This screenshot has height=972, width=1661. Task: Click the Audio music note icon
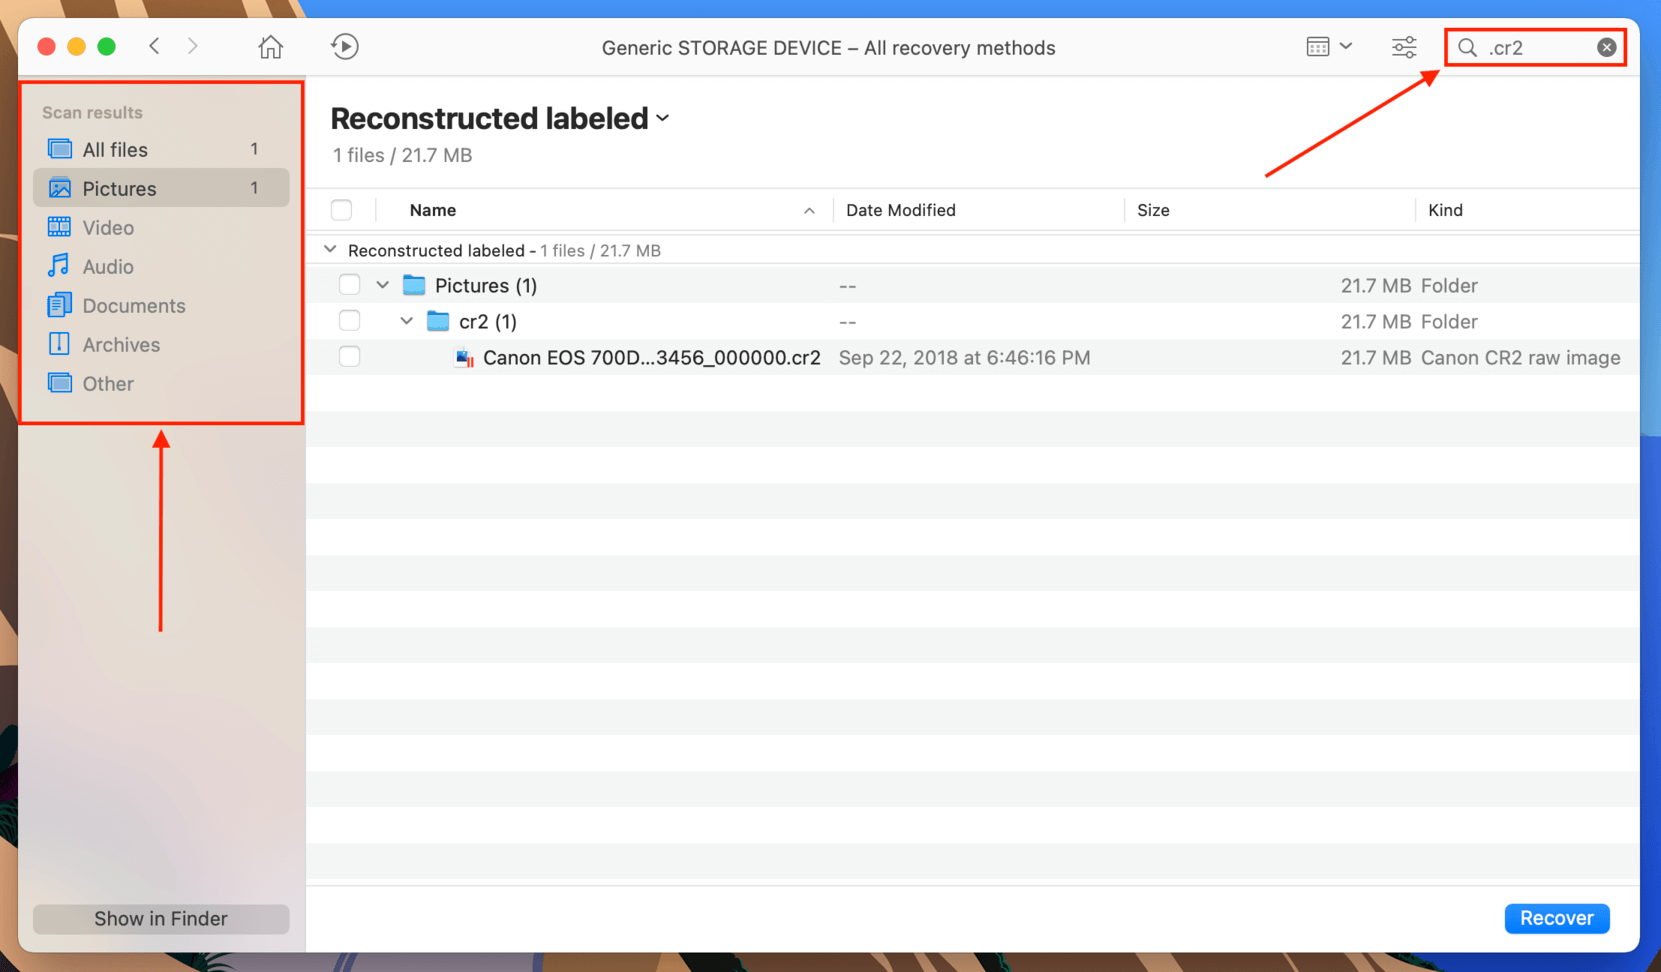click(x=60, y=266)
